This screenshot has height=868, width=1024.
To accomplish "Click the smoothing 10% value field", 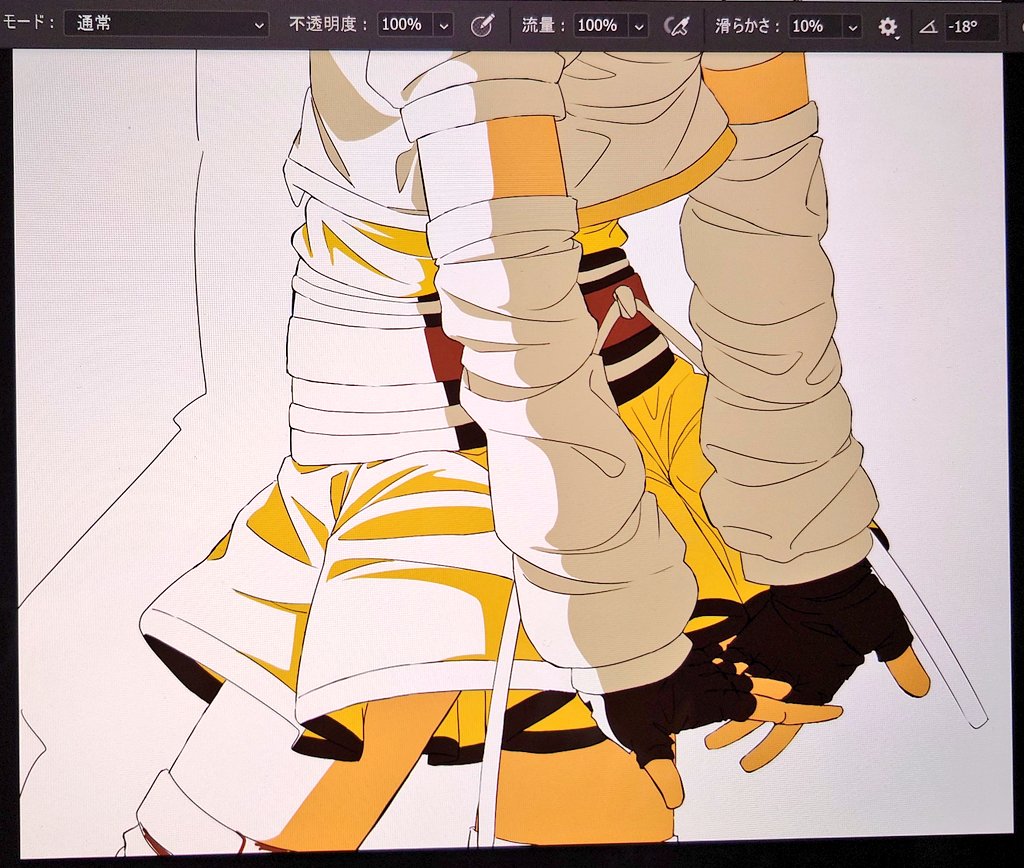I will click(814, 26).
